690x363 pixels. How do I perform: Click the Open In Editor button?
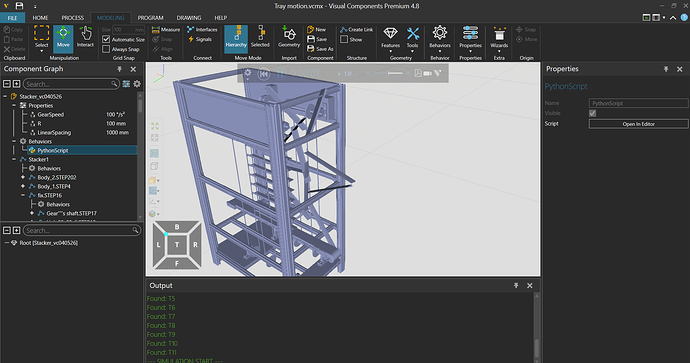pyautogui.click(x=639, y=124)
